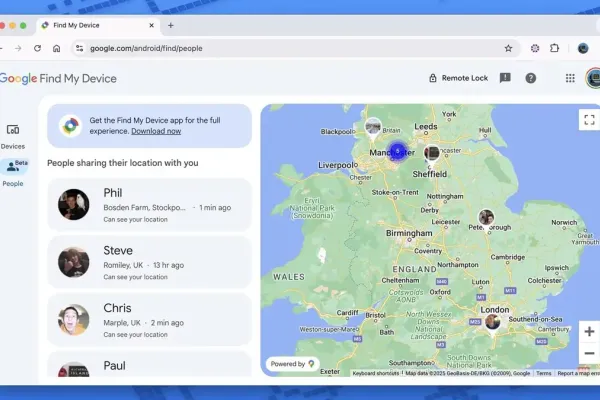Click the Birmingham label on the map
The width and height of the screenshot is (600, 400).
click(x=409, y=233)
